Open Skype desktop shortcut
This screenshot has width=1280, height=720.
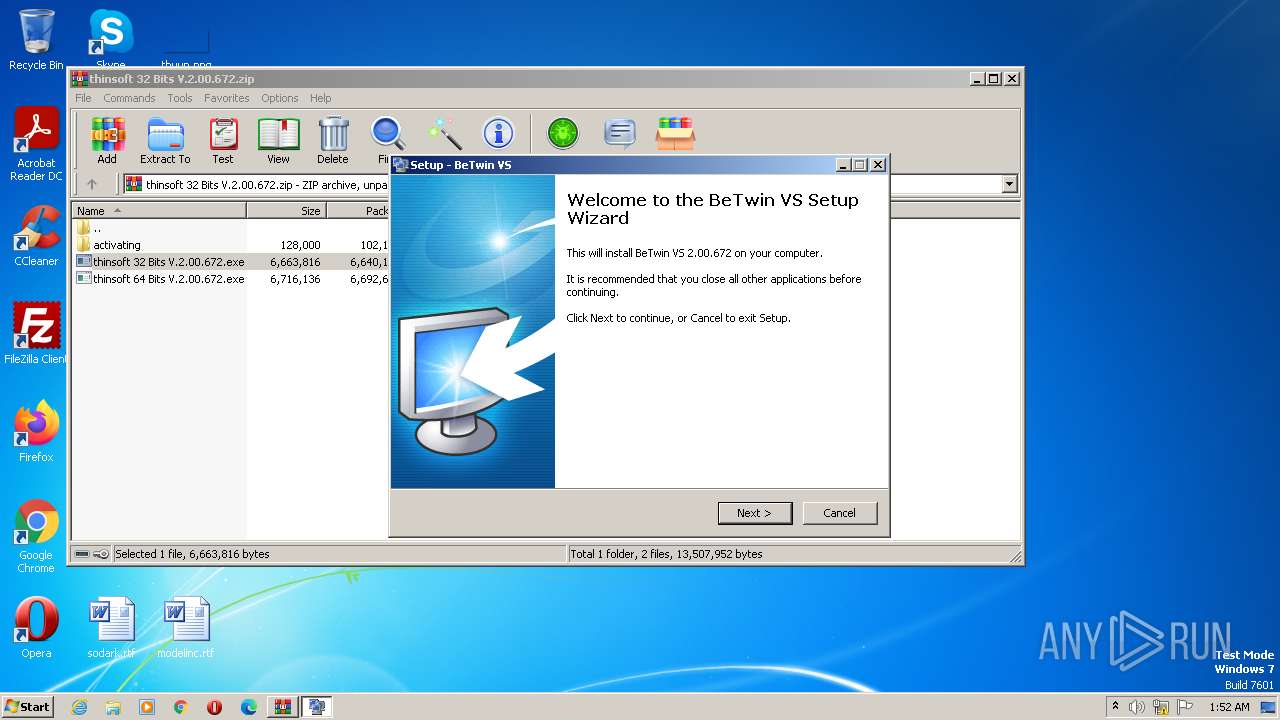click(x=110, y=40)
